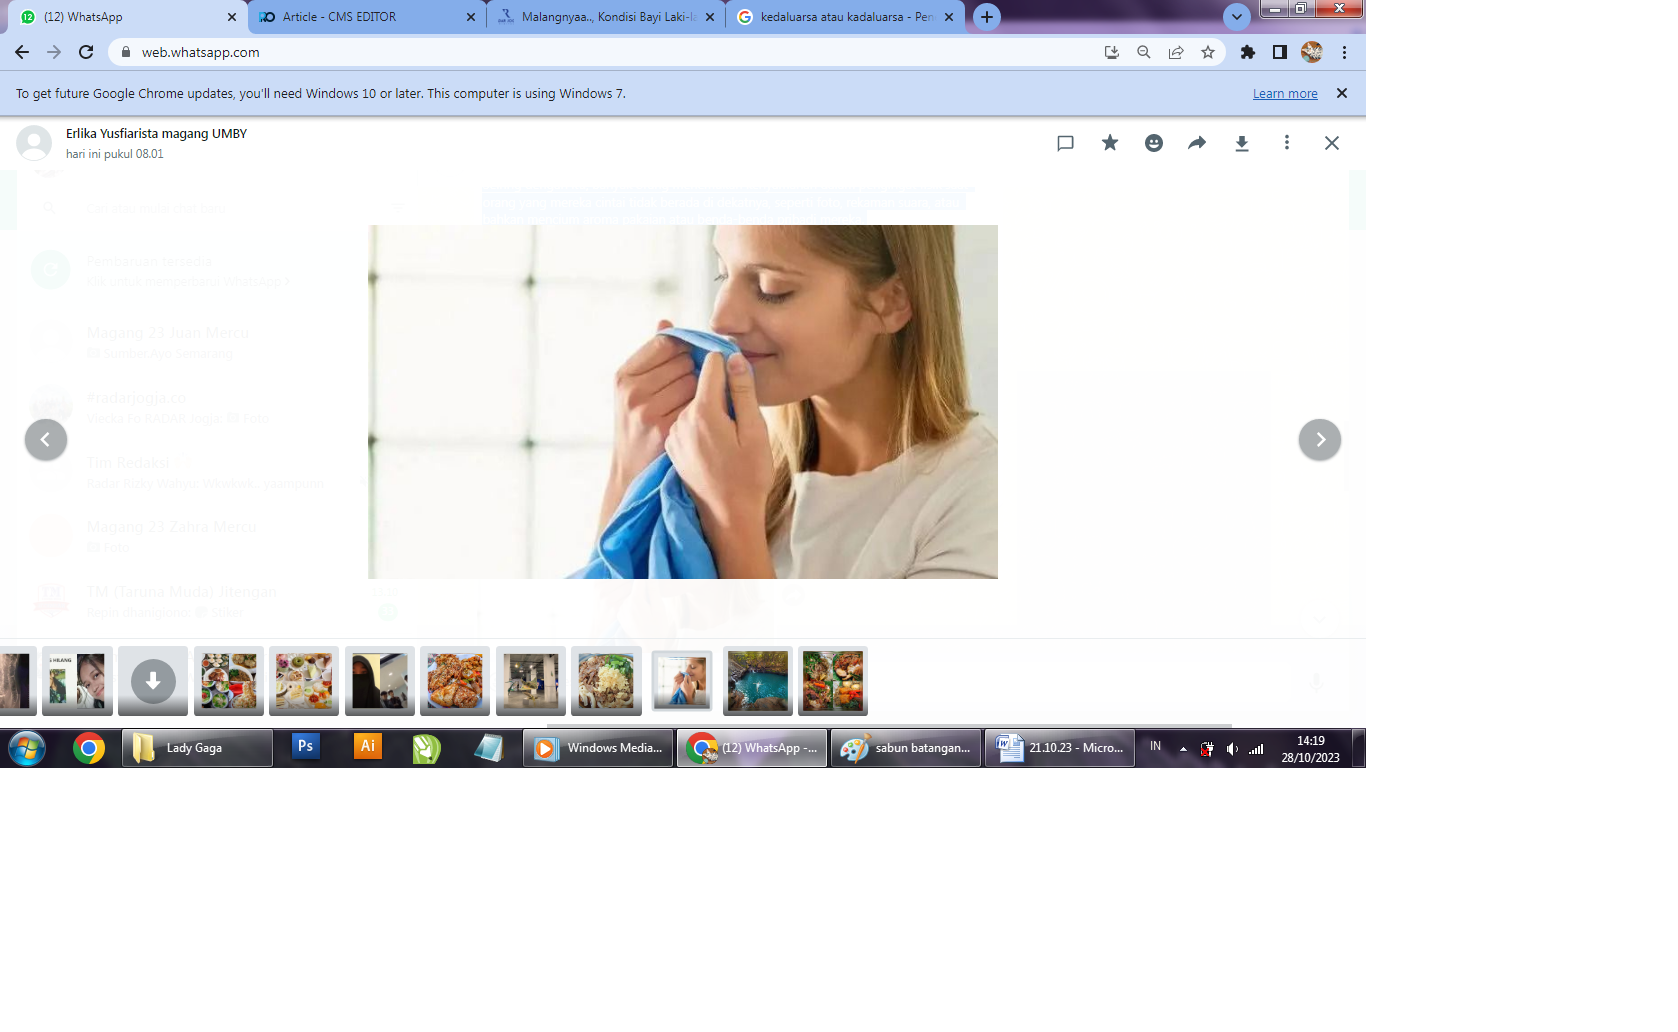Open volume control in system tray
The height and width of the screenshot is (1032, 1678).
pyautogui.click(x=1232, y=748)
